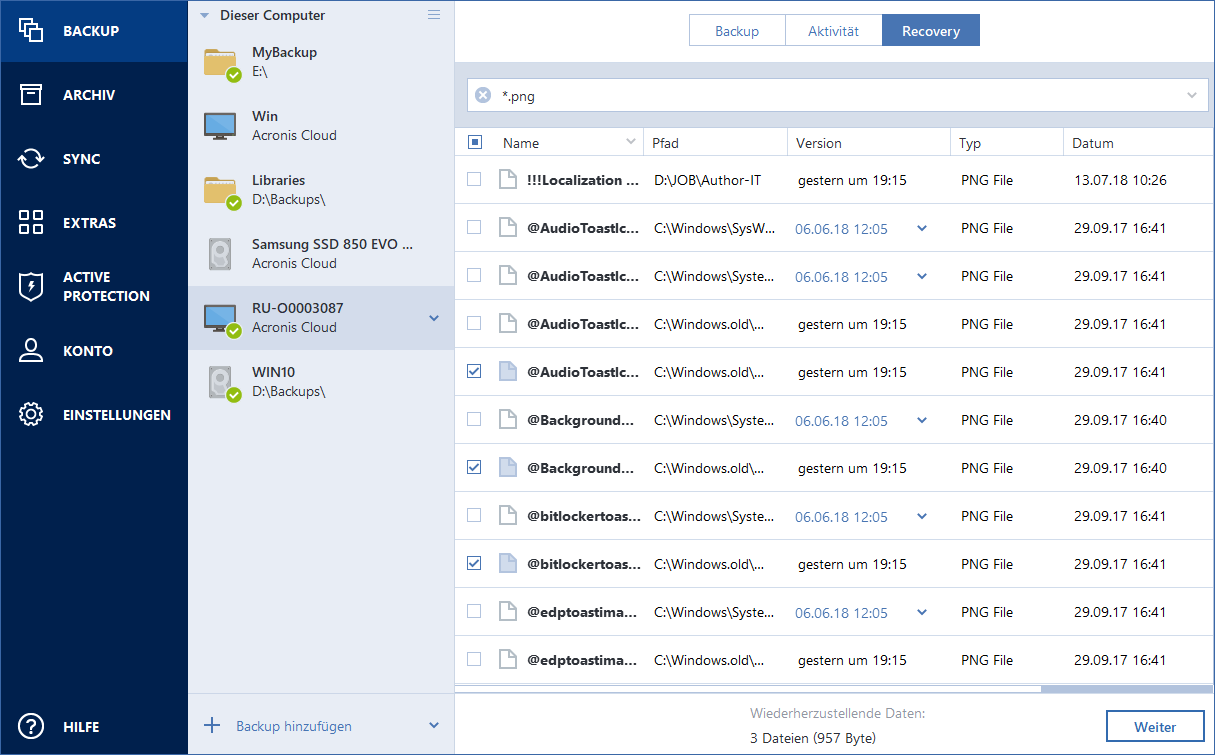Open the Sync section icon
Screen dimensions: 1215x755
(x=31, y=159)
